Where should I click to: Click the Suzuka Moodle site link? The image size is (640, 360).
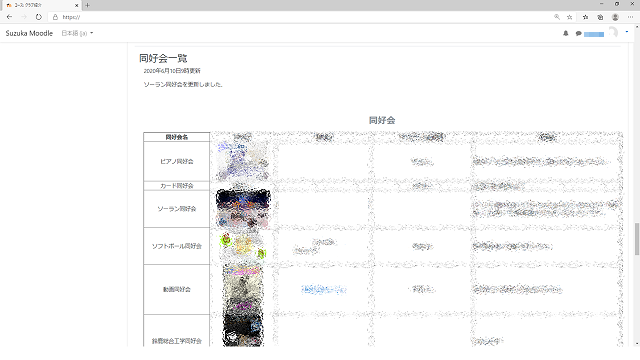(x=29, y=33)
